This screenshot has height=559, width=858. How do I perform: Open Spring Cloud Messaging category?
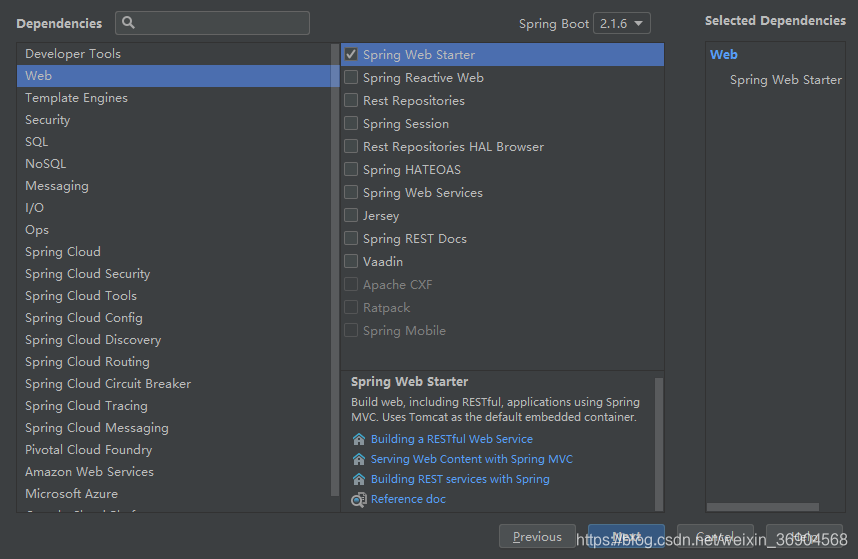174,427
